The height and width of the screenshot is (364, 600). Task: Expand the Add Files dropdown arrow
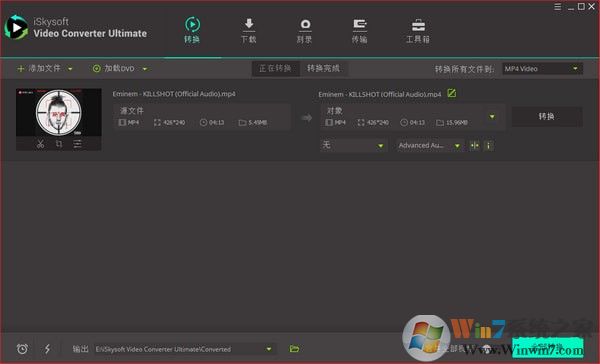[70, 69]
